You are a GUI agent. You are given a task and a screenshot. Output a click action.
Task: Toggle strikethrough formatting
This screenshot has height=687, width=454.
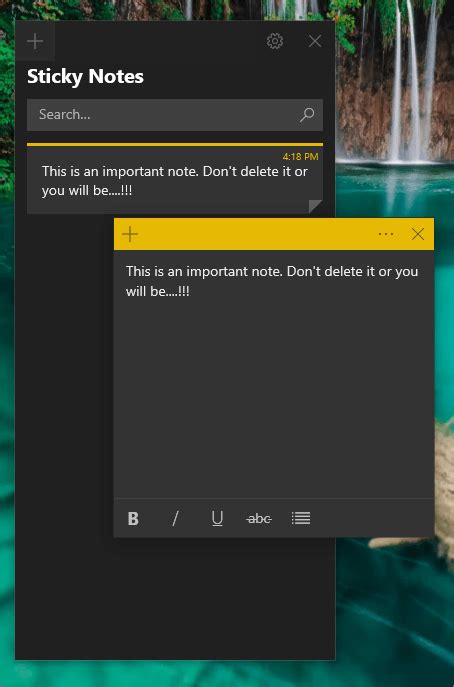coord(259,519)
